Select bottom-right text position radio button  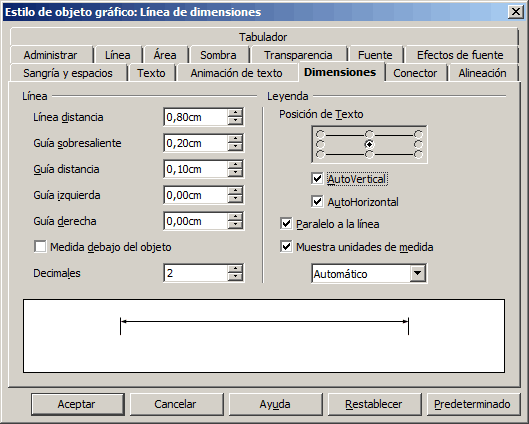tap(418, 154)
